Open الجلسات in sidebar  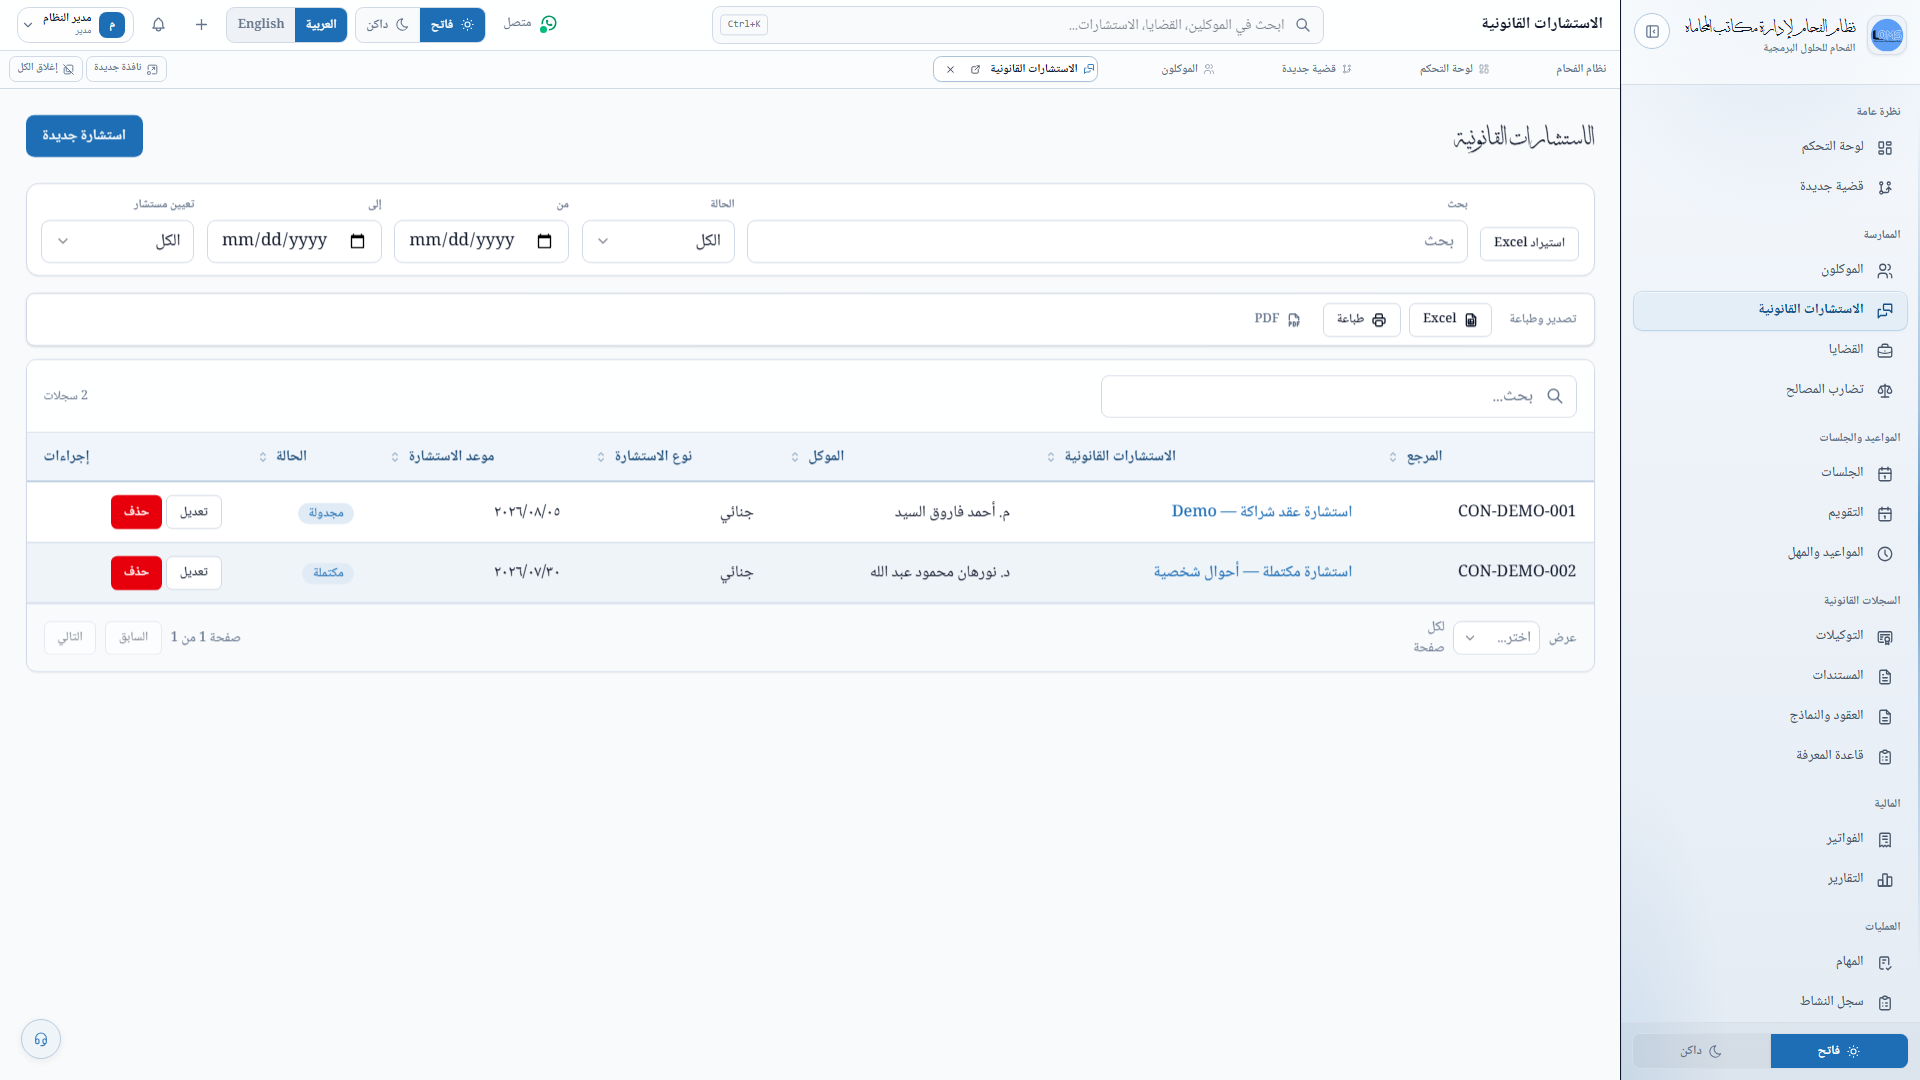click(x=1770, y=473)
